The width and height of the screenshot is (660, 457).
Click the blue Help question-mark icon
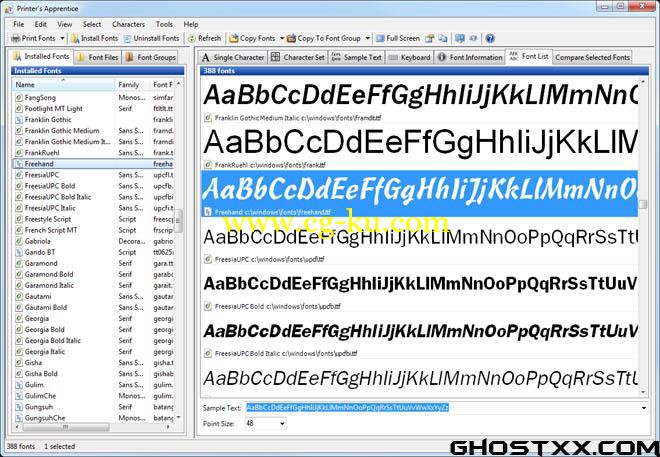click(x=490, y=39)
